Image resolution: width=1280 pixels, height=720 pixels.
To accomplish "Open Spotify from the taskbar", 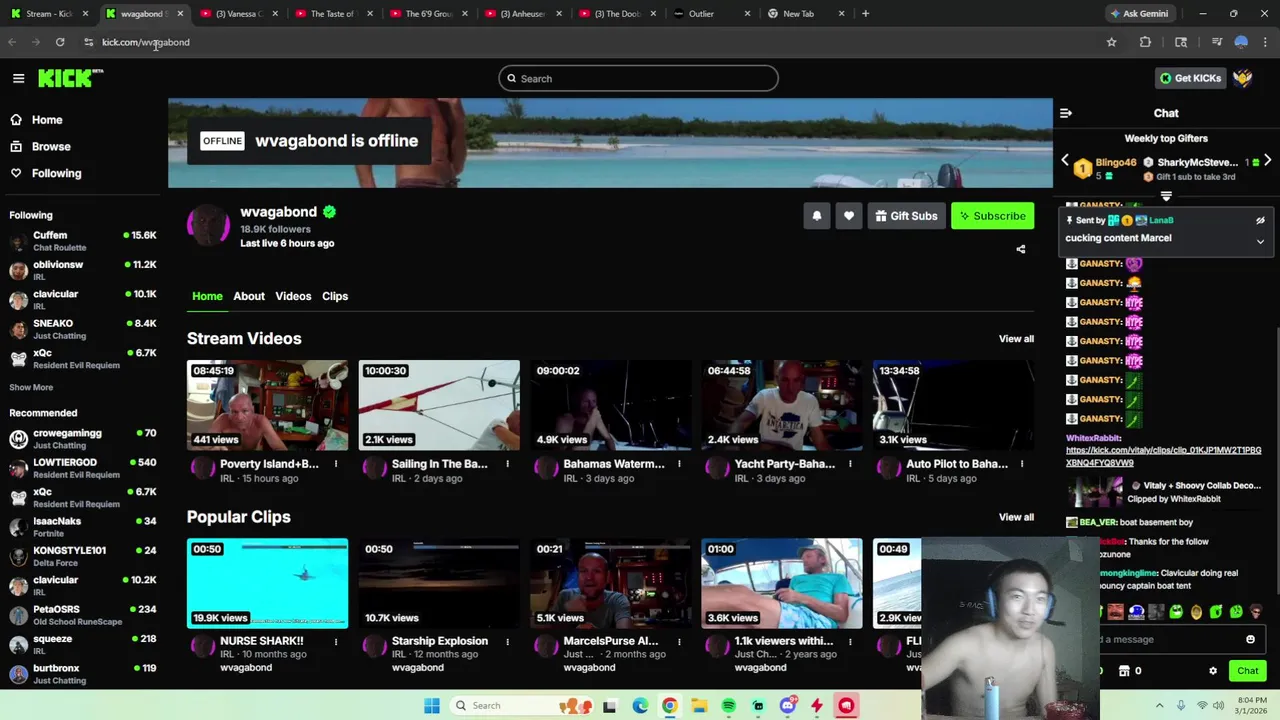I will point(729,706).
